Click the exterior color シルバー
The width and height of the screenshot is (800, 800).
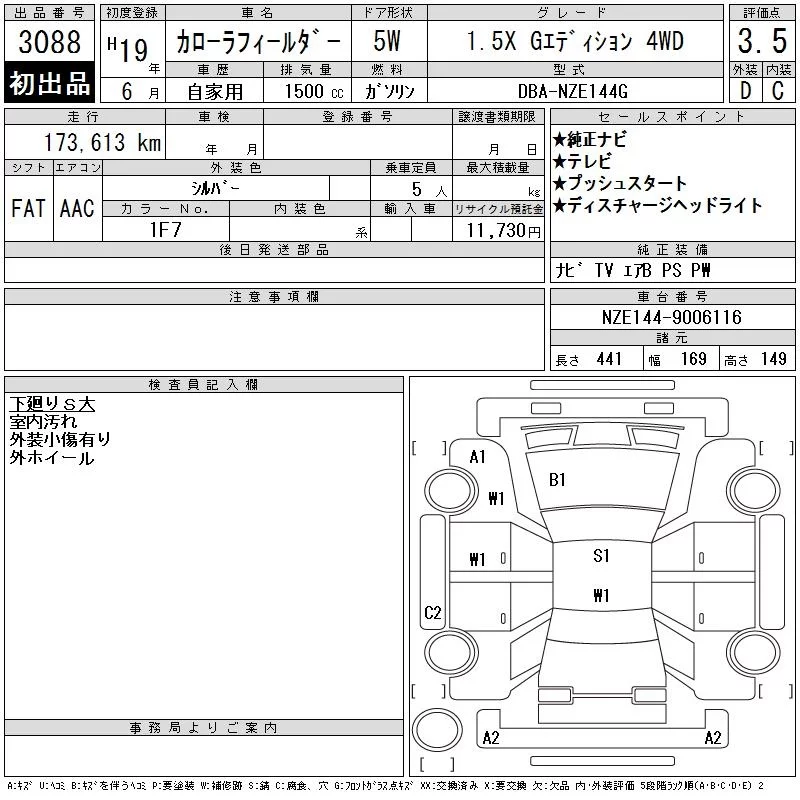pos(215,188)
